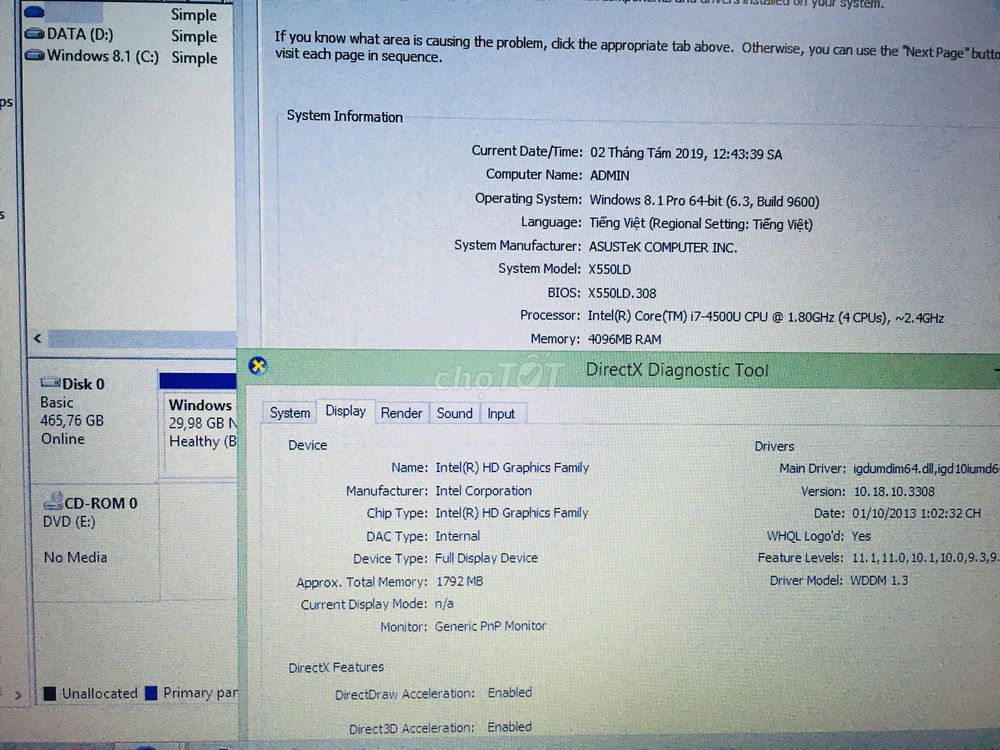Click the DirectX Diagnostic Tool title bar icon
1000x750 pixels.
click(x=258, y=366)
